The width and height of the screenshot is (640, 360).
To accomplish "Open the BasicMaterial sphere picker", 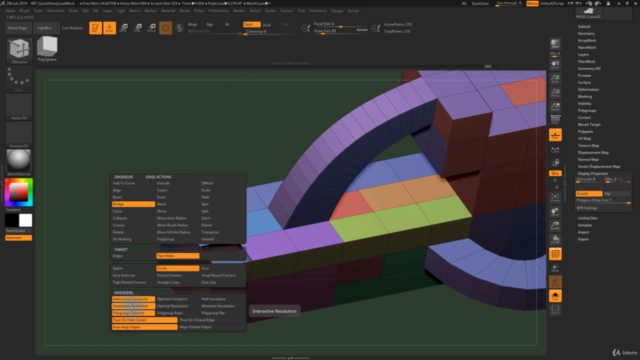I will (19, 161).
